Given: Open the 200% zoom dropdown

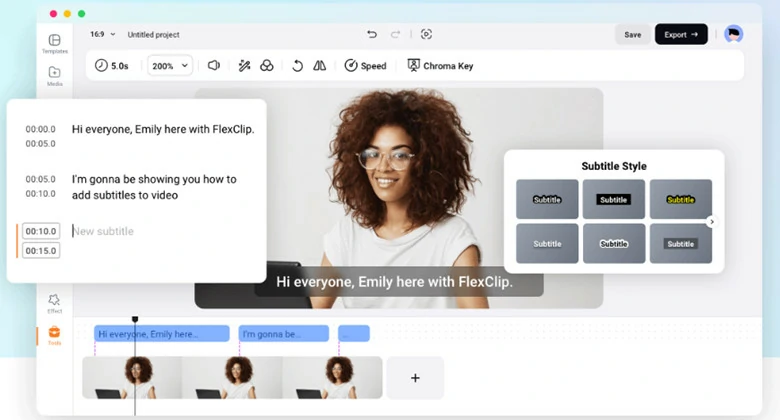Looking at the screenshot, I should (170, 66).
